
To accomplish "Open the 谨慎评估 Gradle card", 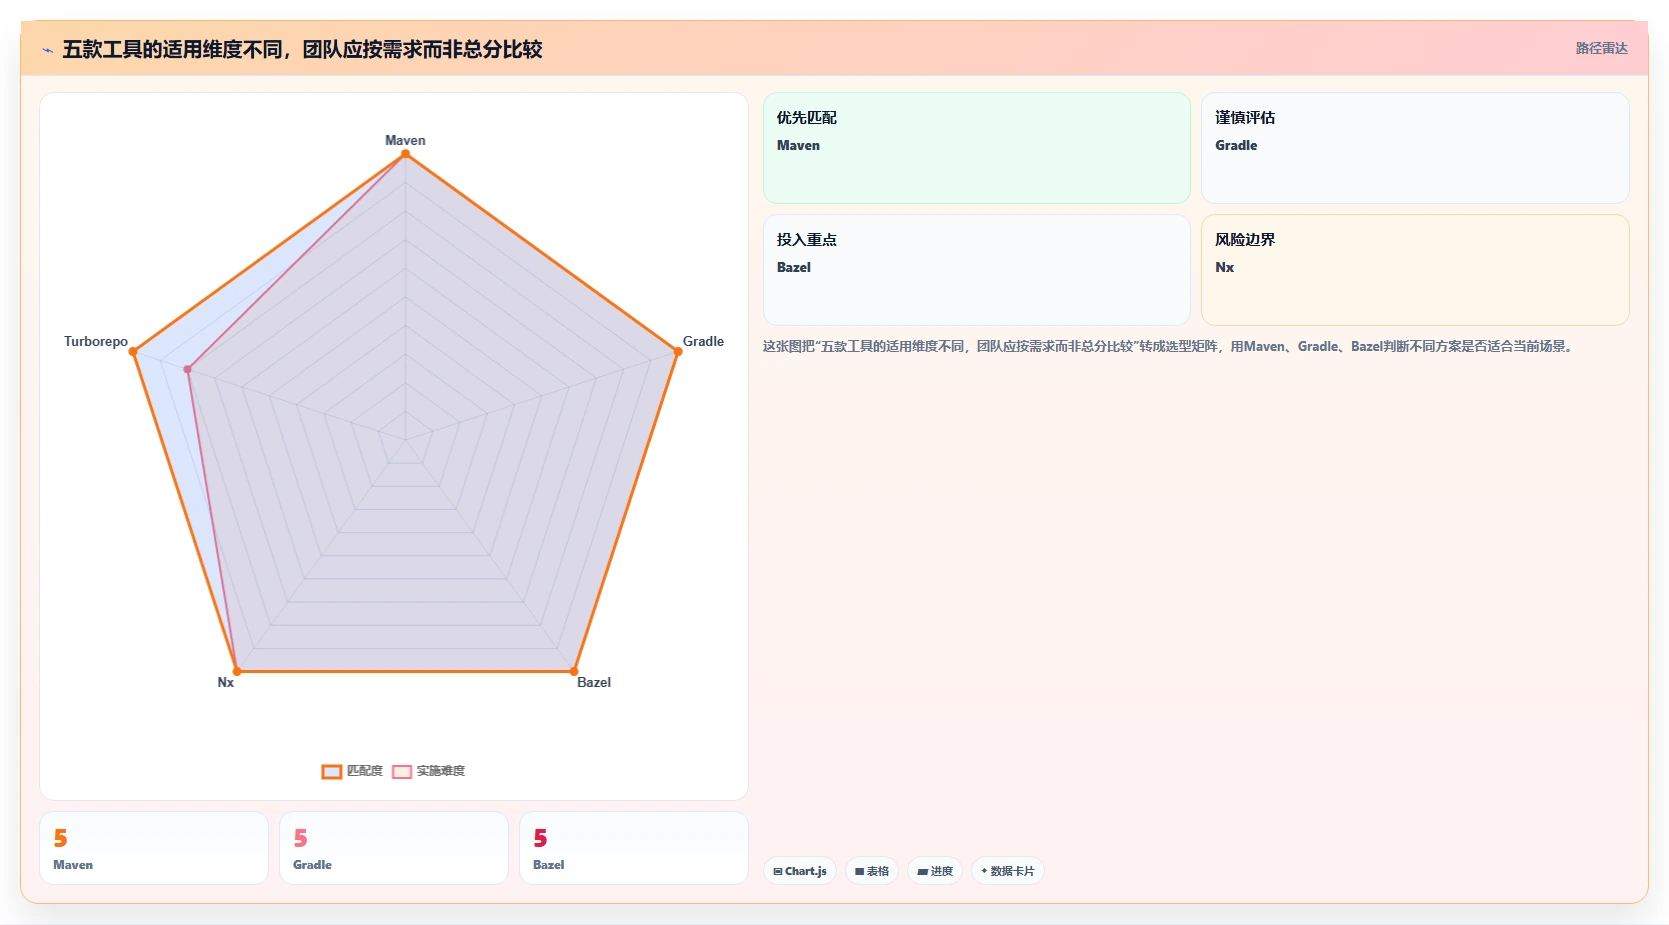I will click(1415, 148).
